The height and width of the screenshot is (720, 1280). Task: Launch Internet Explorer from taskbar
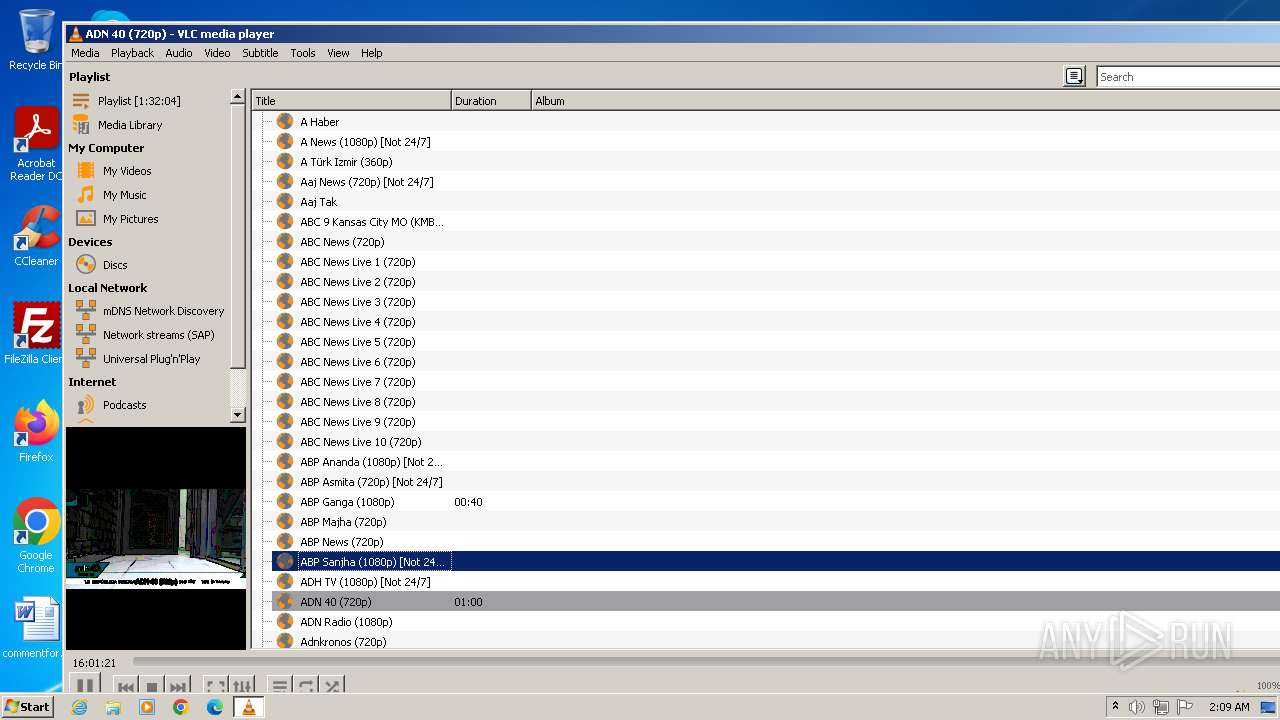pyautogui.click(x=79, y=707)
